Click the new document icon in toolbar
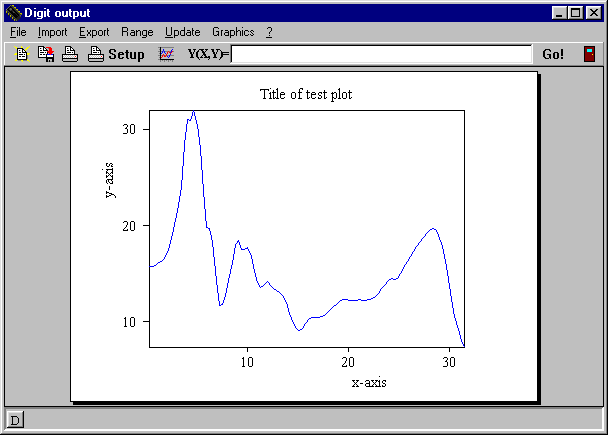The width and height of the screenshot is (608, 435). [21, 54]
